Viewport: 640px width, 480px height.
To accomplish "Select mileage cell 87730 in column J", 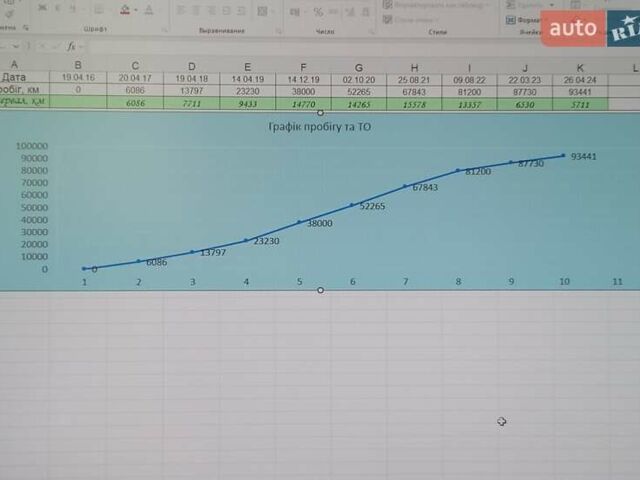I will 524,93.
